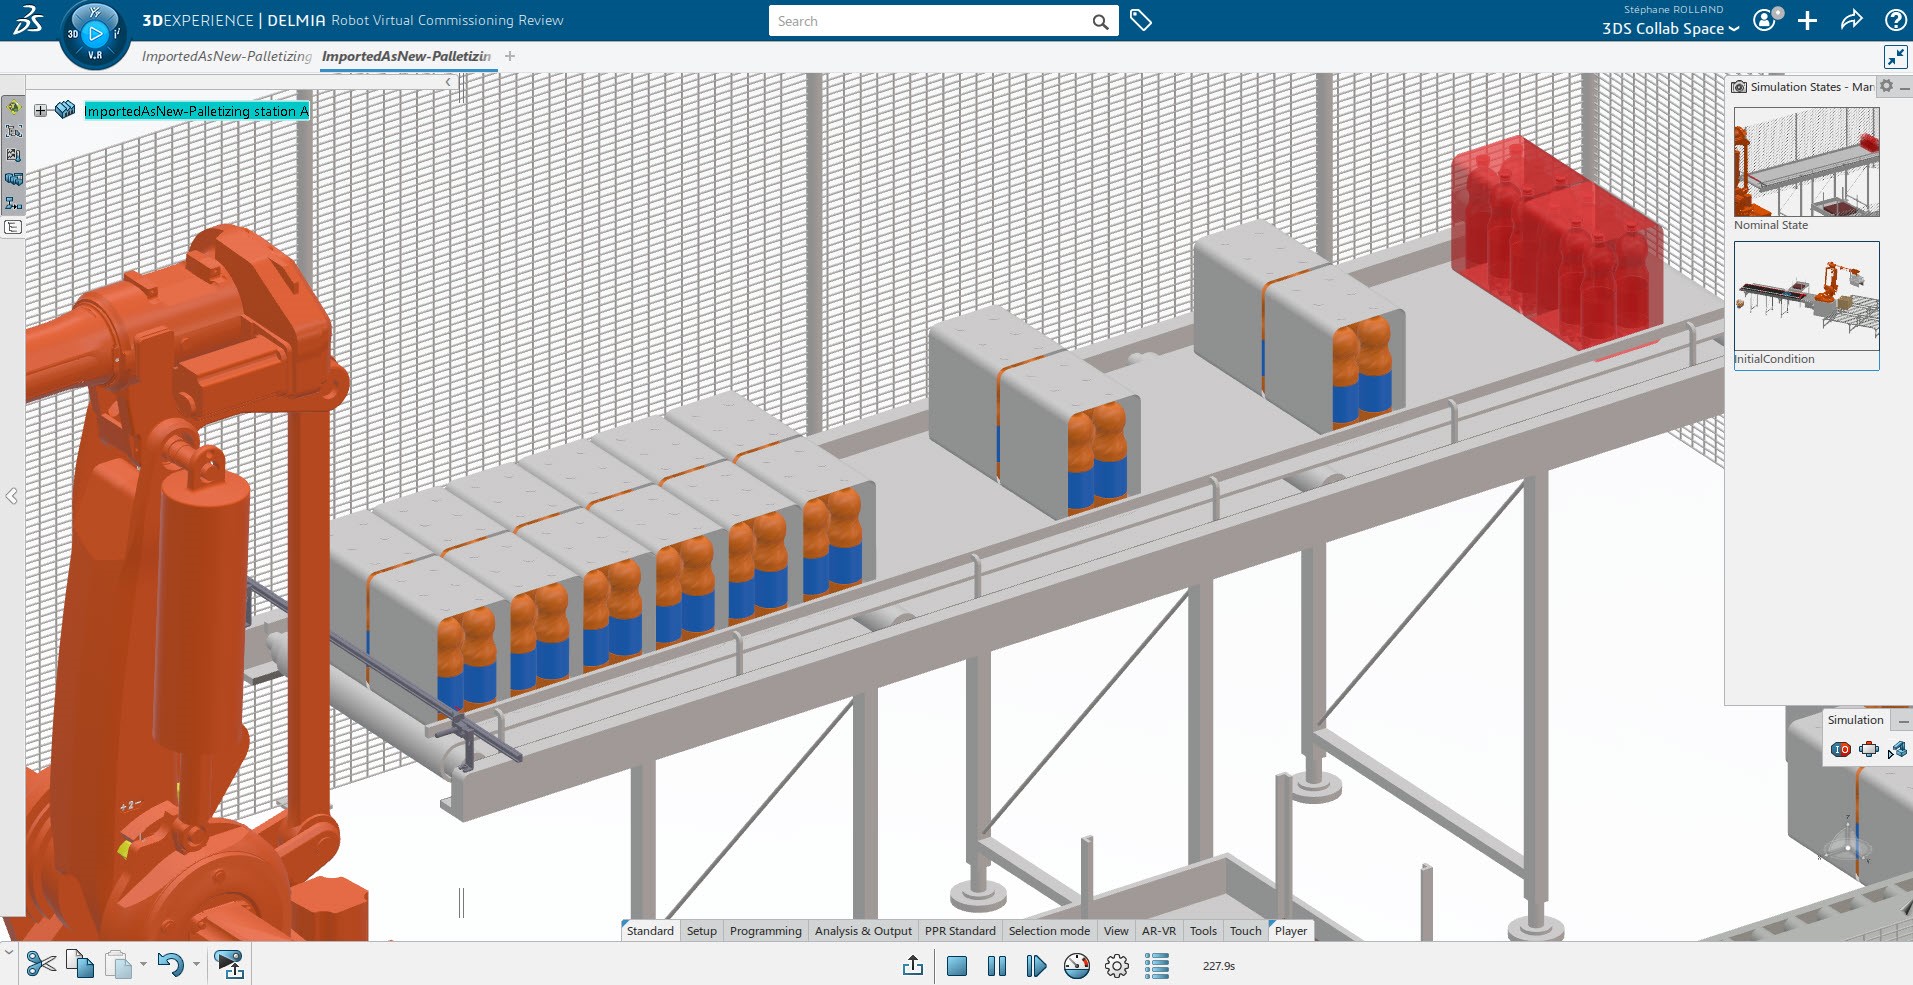The width and height of the screenshot is (1913, 985).
Task: Click the top search input field
Action: coord(930,21)
